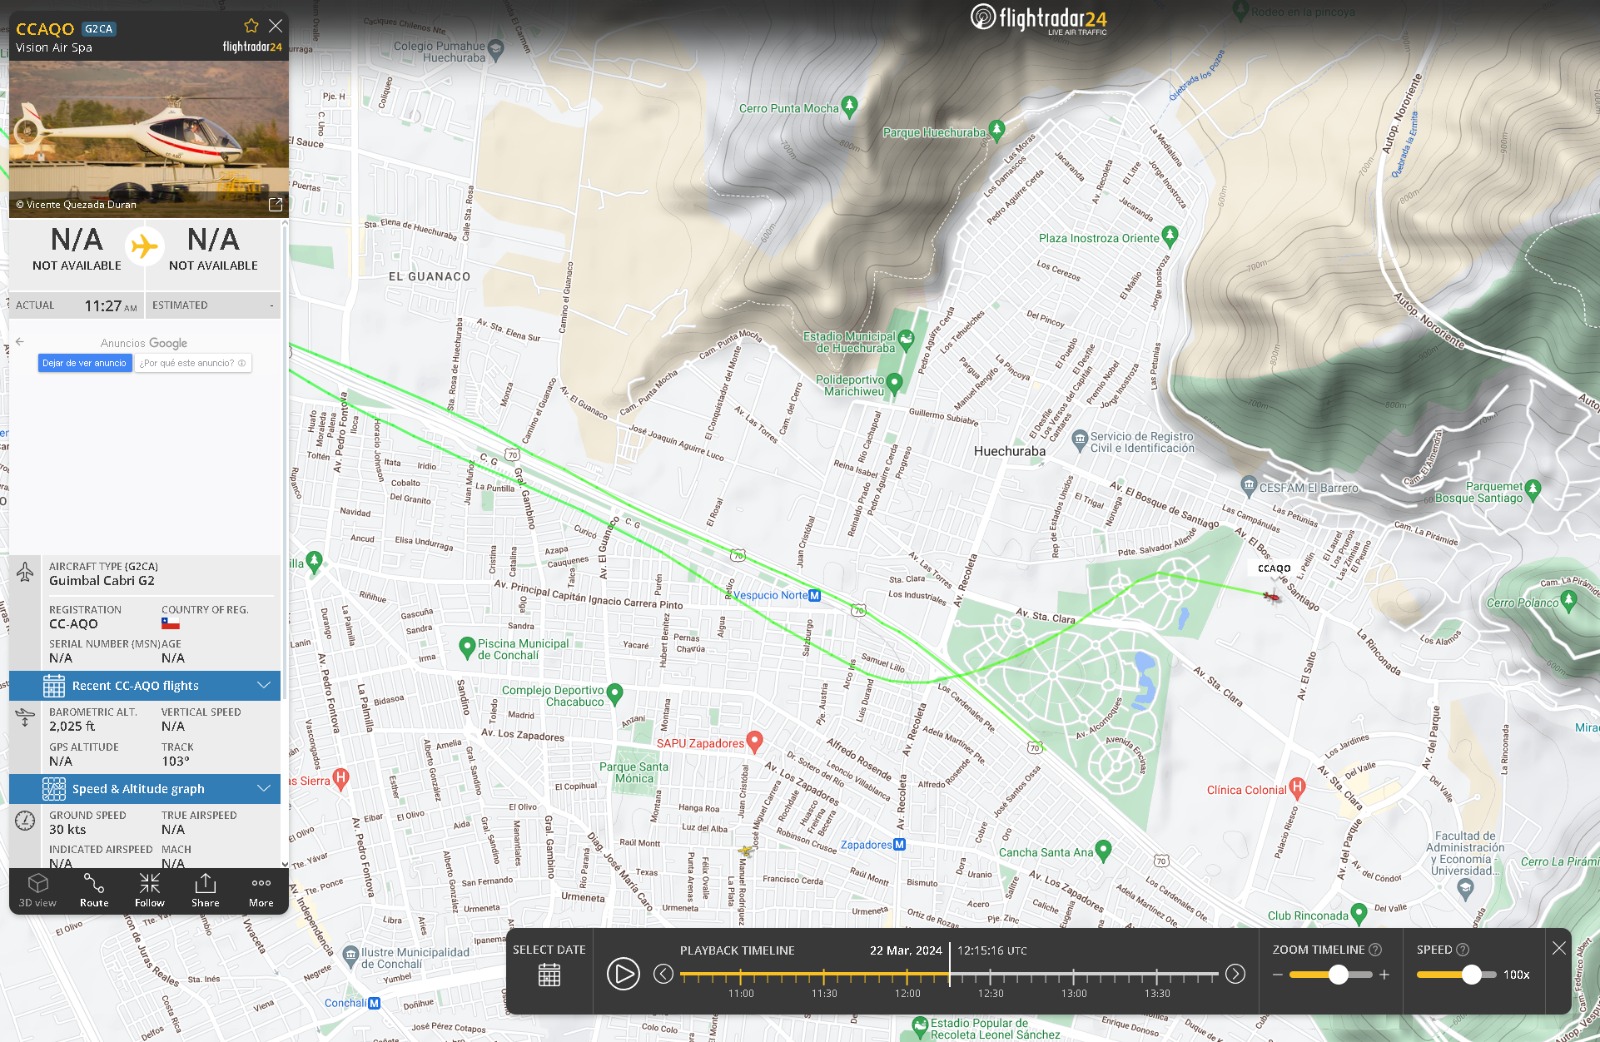Select the CCAQO helicopter on map
Screen dimensions: 1600x1042
[x=1271, y=597]
